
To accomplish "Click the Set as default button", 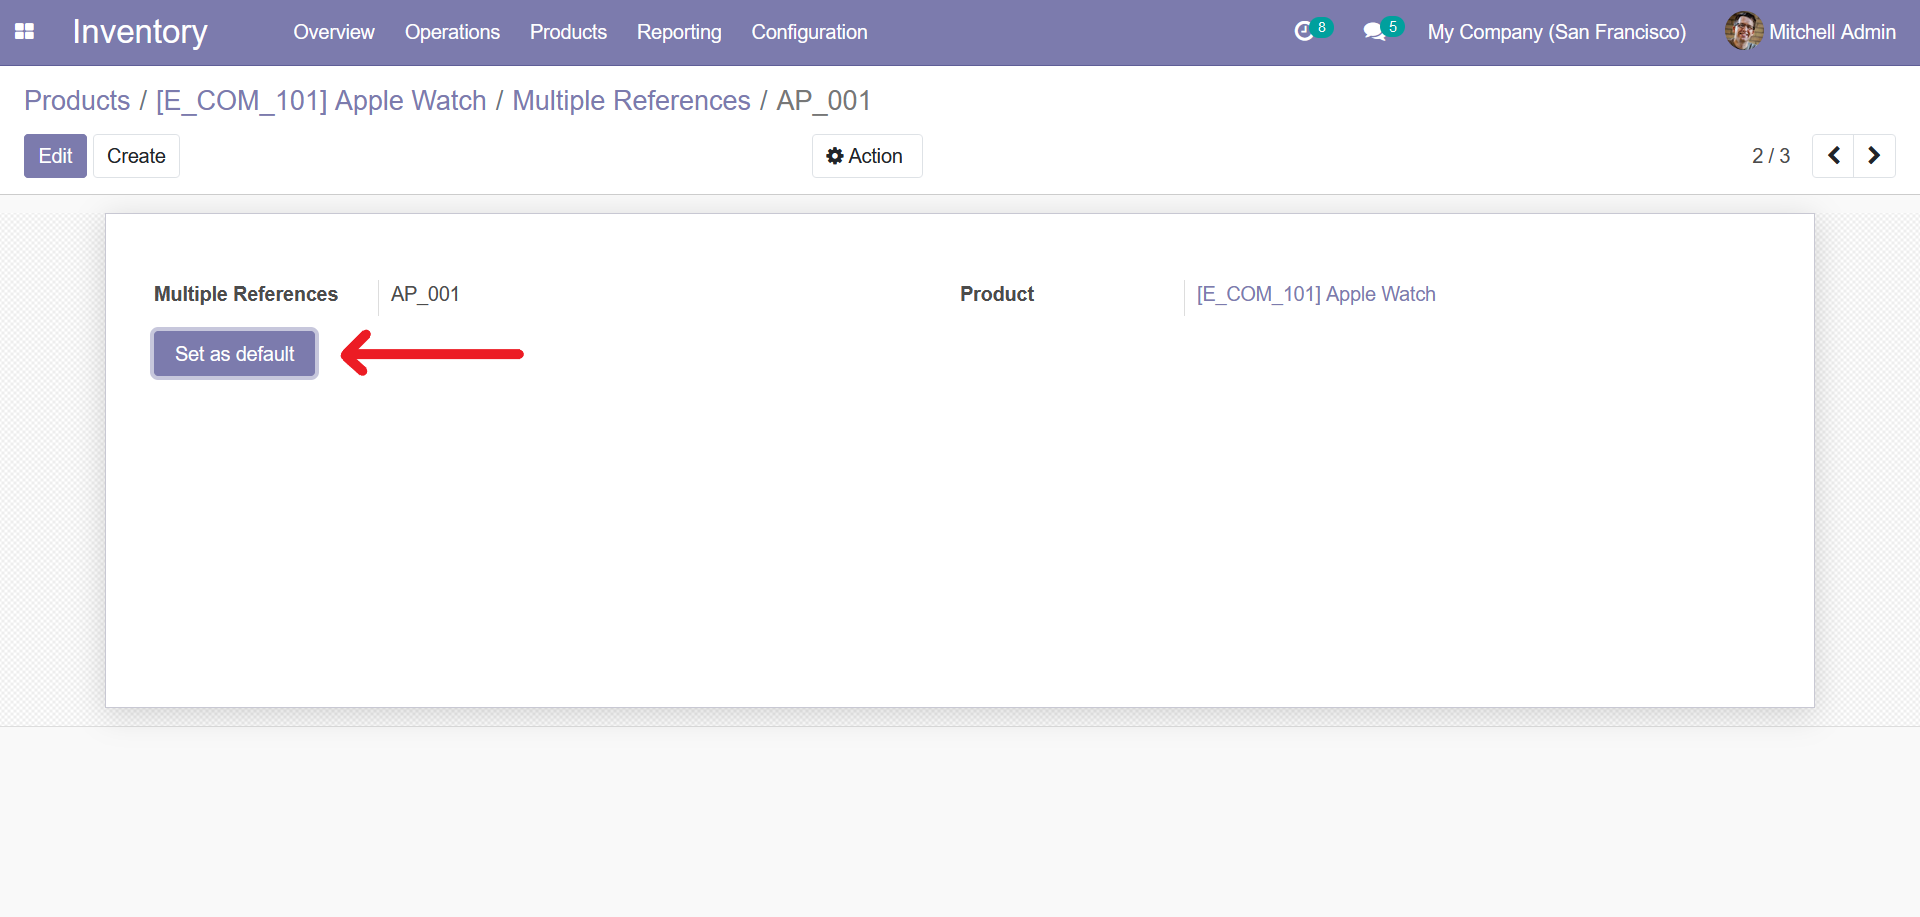I will click(x=235, y=354).
